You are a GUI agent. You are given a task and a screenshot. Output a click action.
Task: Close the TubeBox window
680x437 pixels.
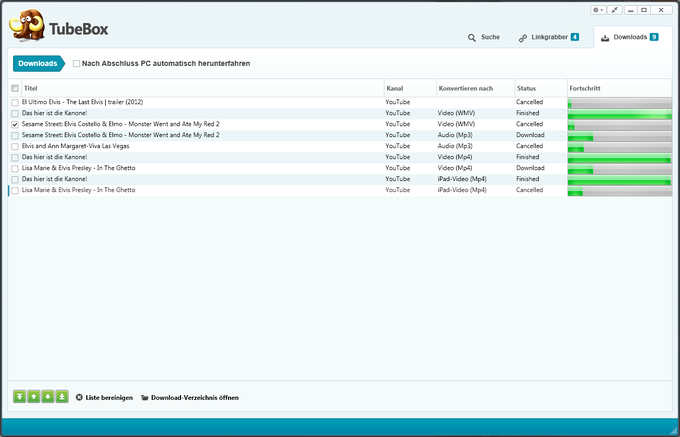point(661,10)
